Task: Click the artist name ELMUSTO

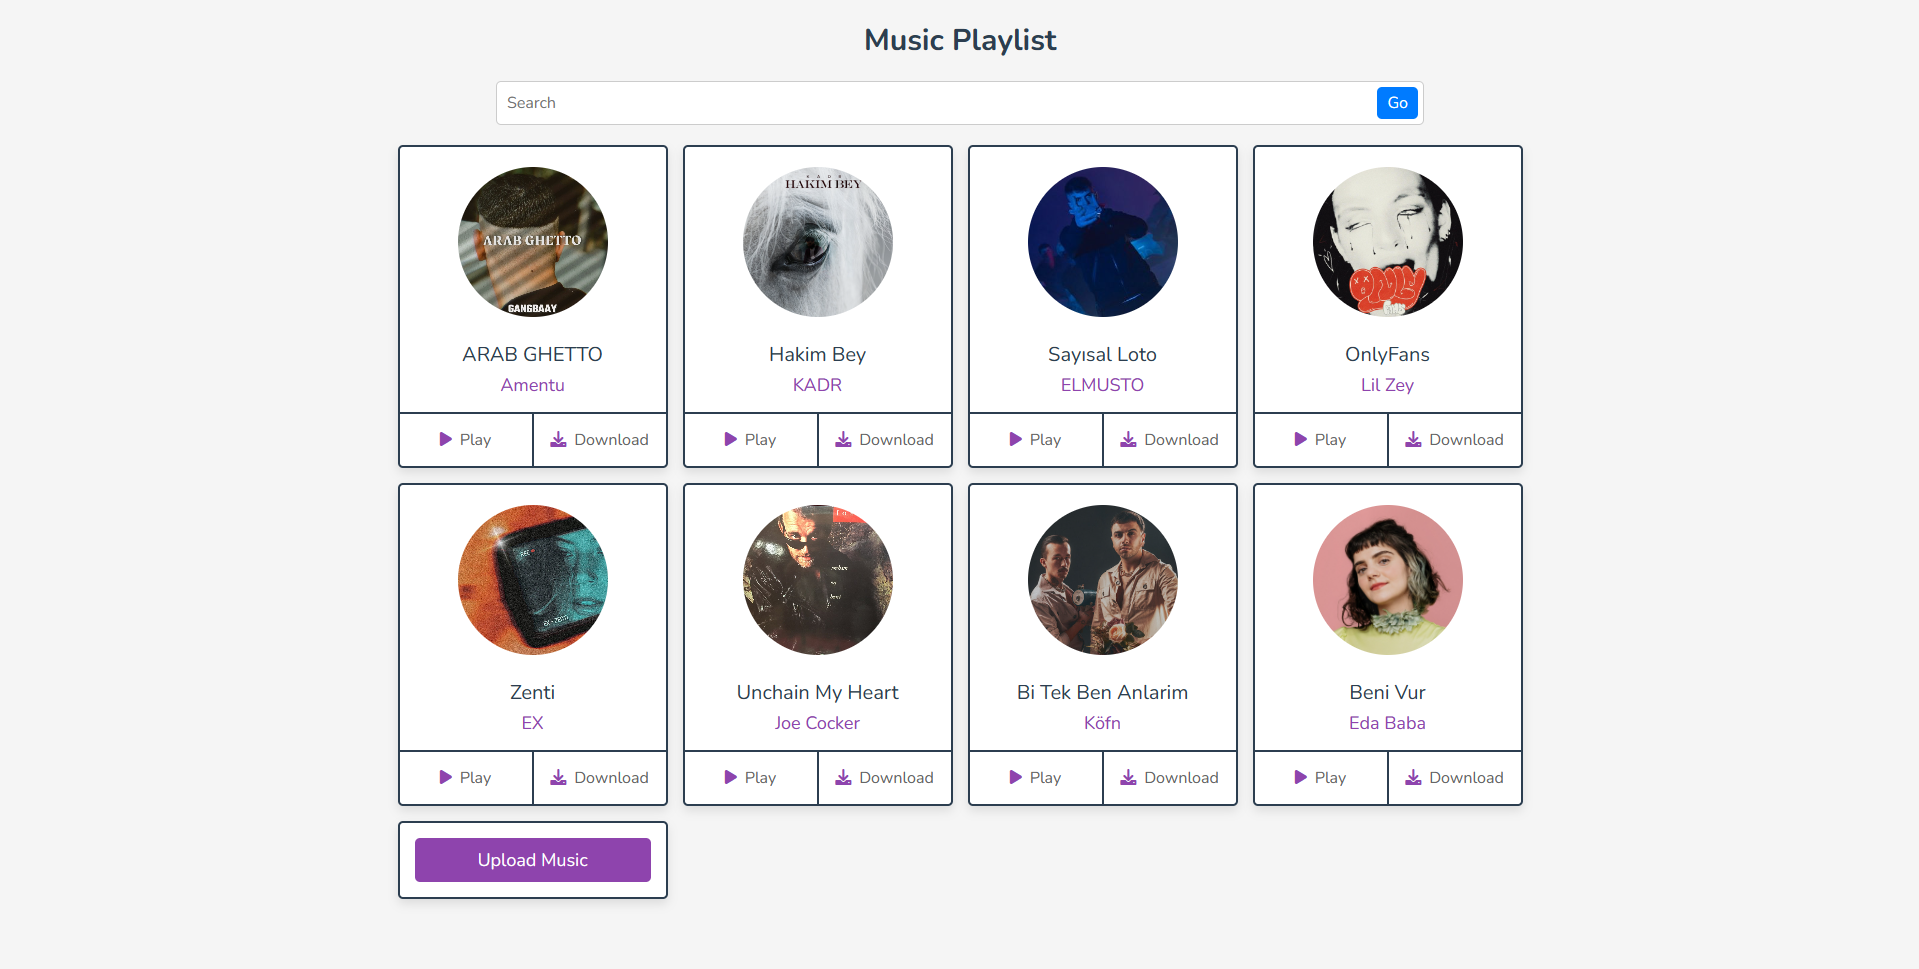Action: coord(1102,385)
